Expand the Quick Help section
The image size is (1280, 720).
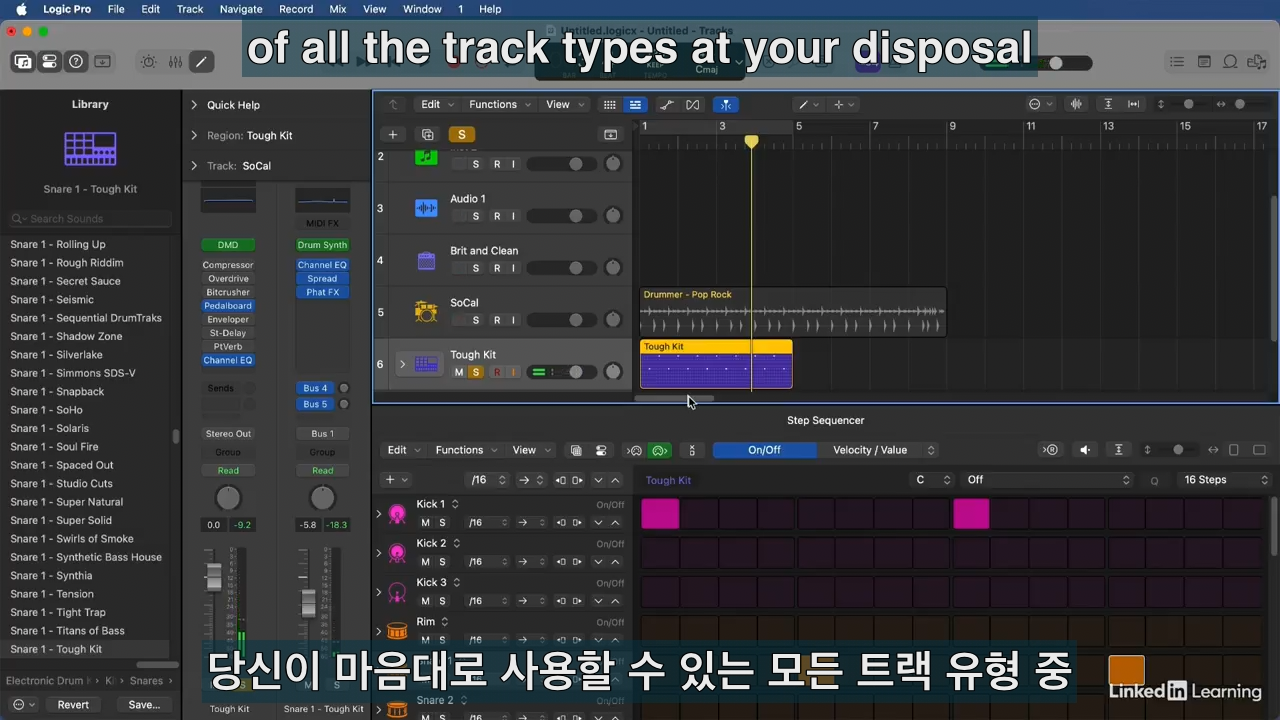(x=194, y=105)
